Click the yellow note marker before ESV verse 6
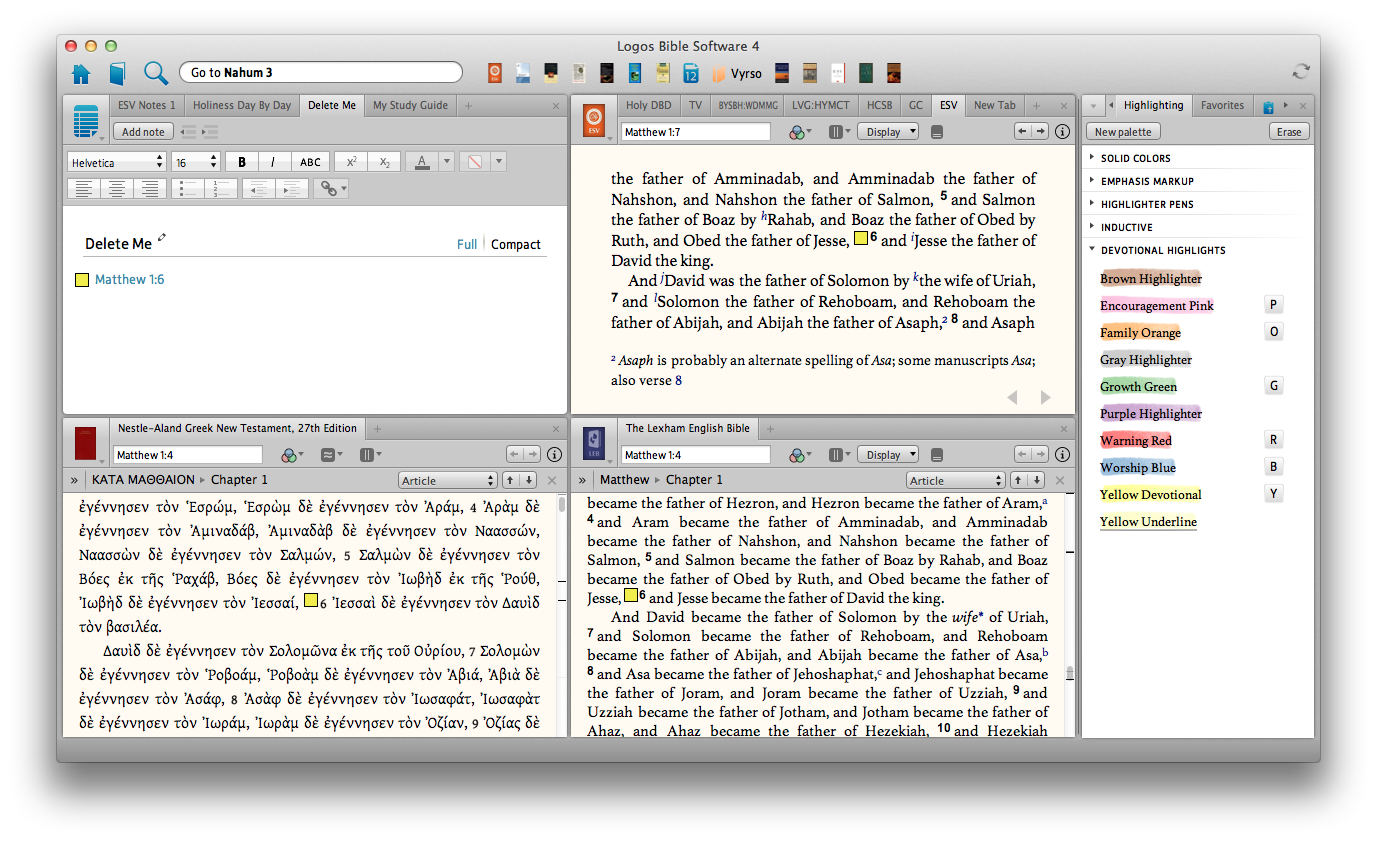The width and height of the screenshot is (1377, 841). 860,239
